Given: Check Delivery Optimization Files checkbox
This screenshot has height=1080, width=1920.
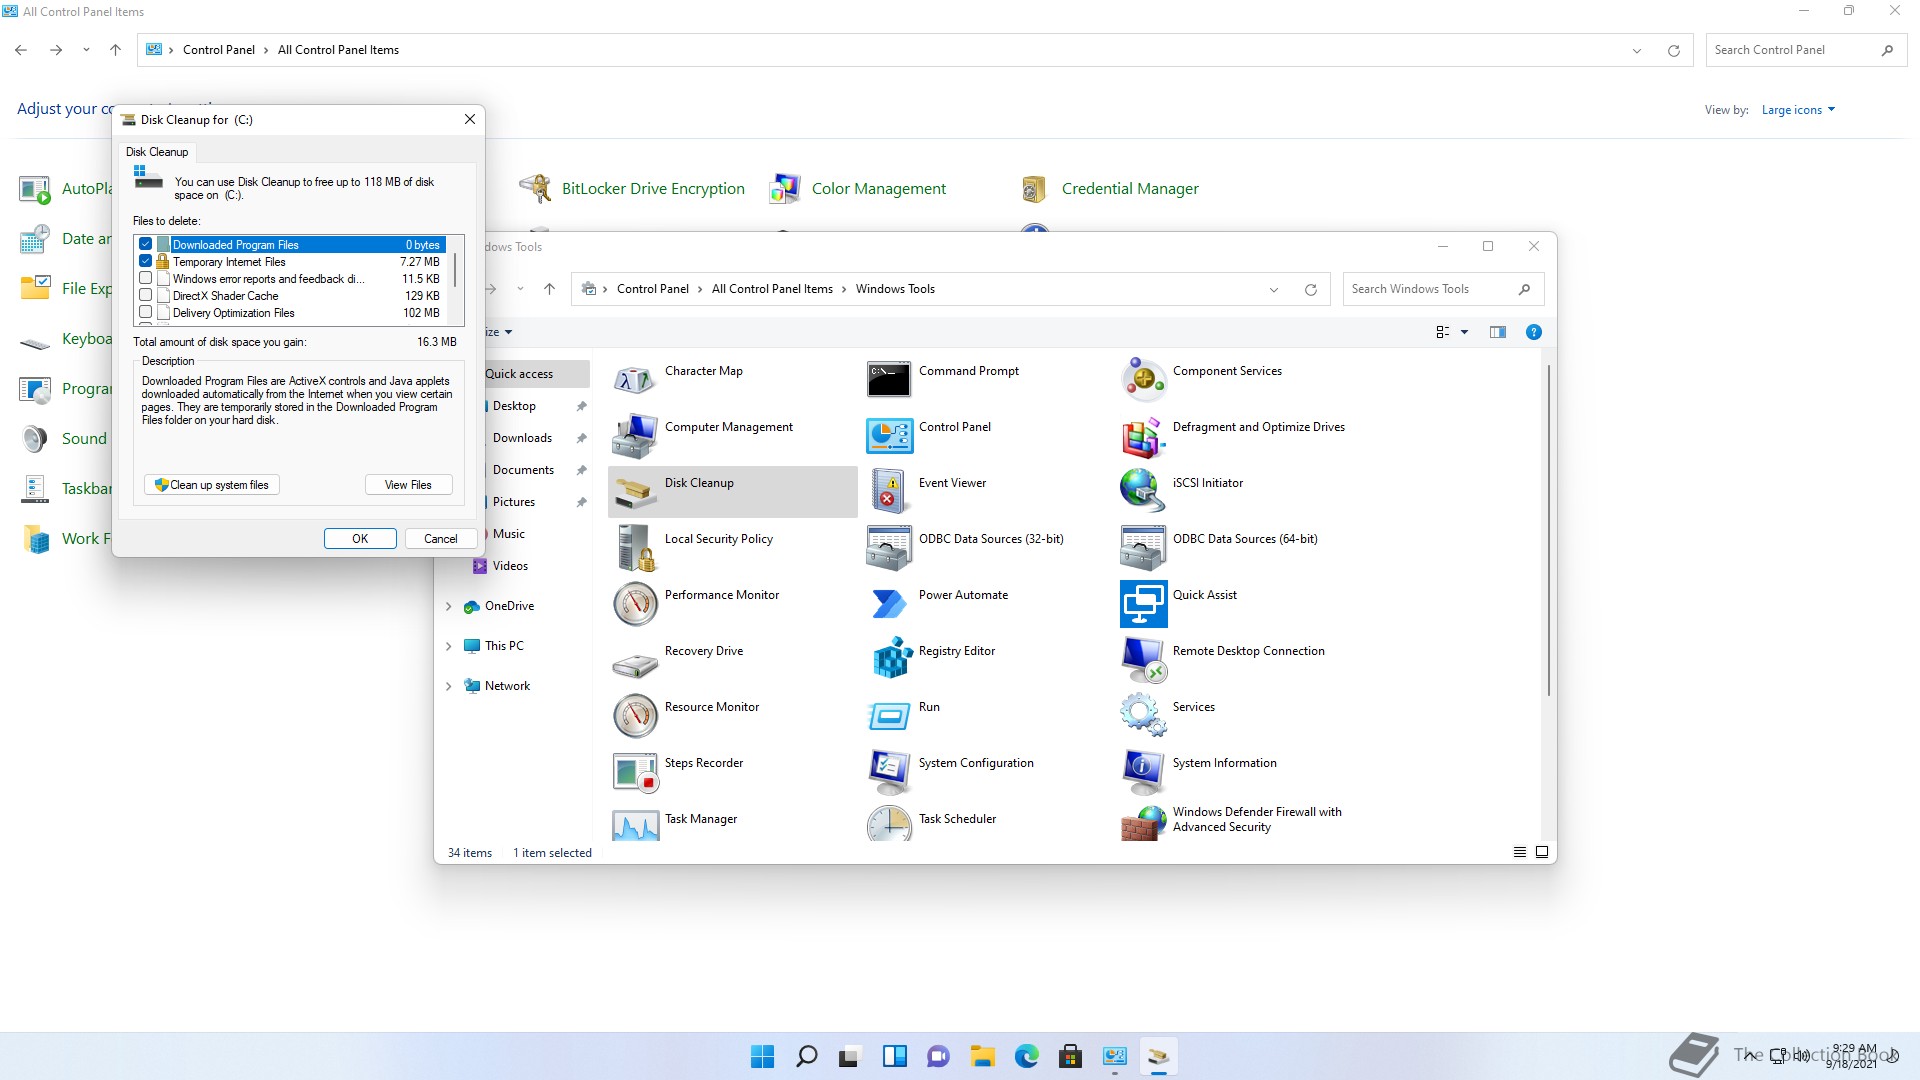Looking at the screenshot, I should pos(146,313).
